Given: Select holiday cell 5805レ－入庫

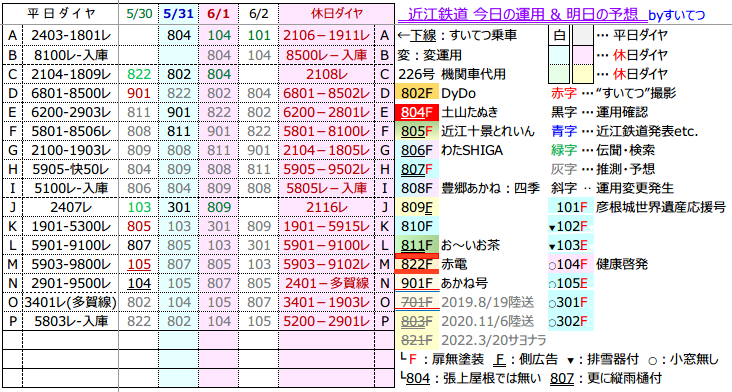Looking at the screenshot, I should pyautogui.click(x=327, y=189).
